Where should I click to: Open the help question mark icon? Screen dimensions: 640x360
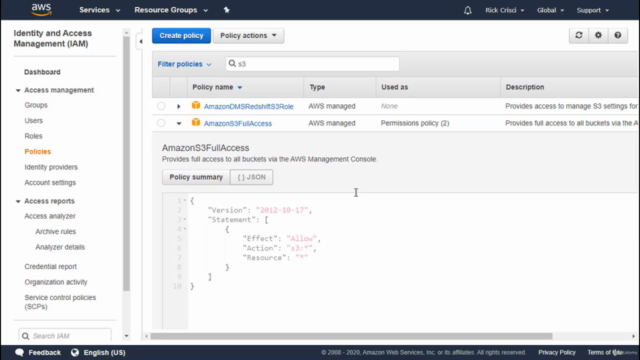(x=618, y=36)
